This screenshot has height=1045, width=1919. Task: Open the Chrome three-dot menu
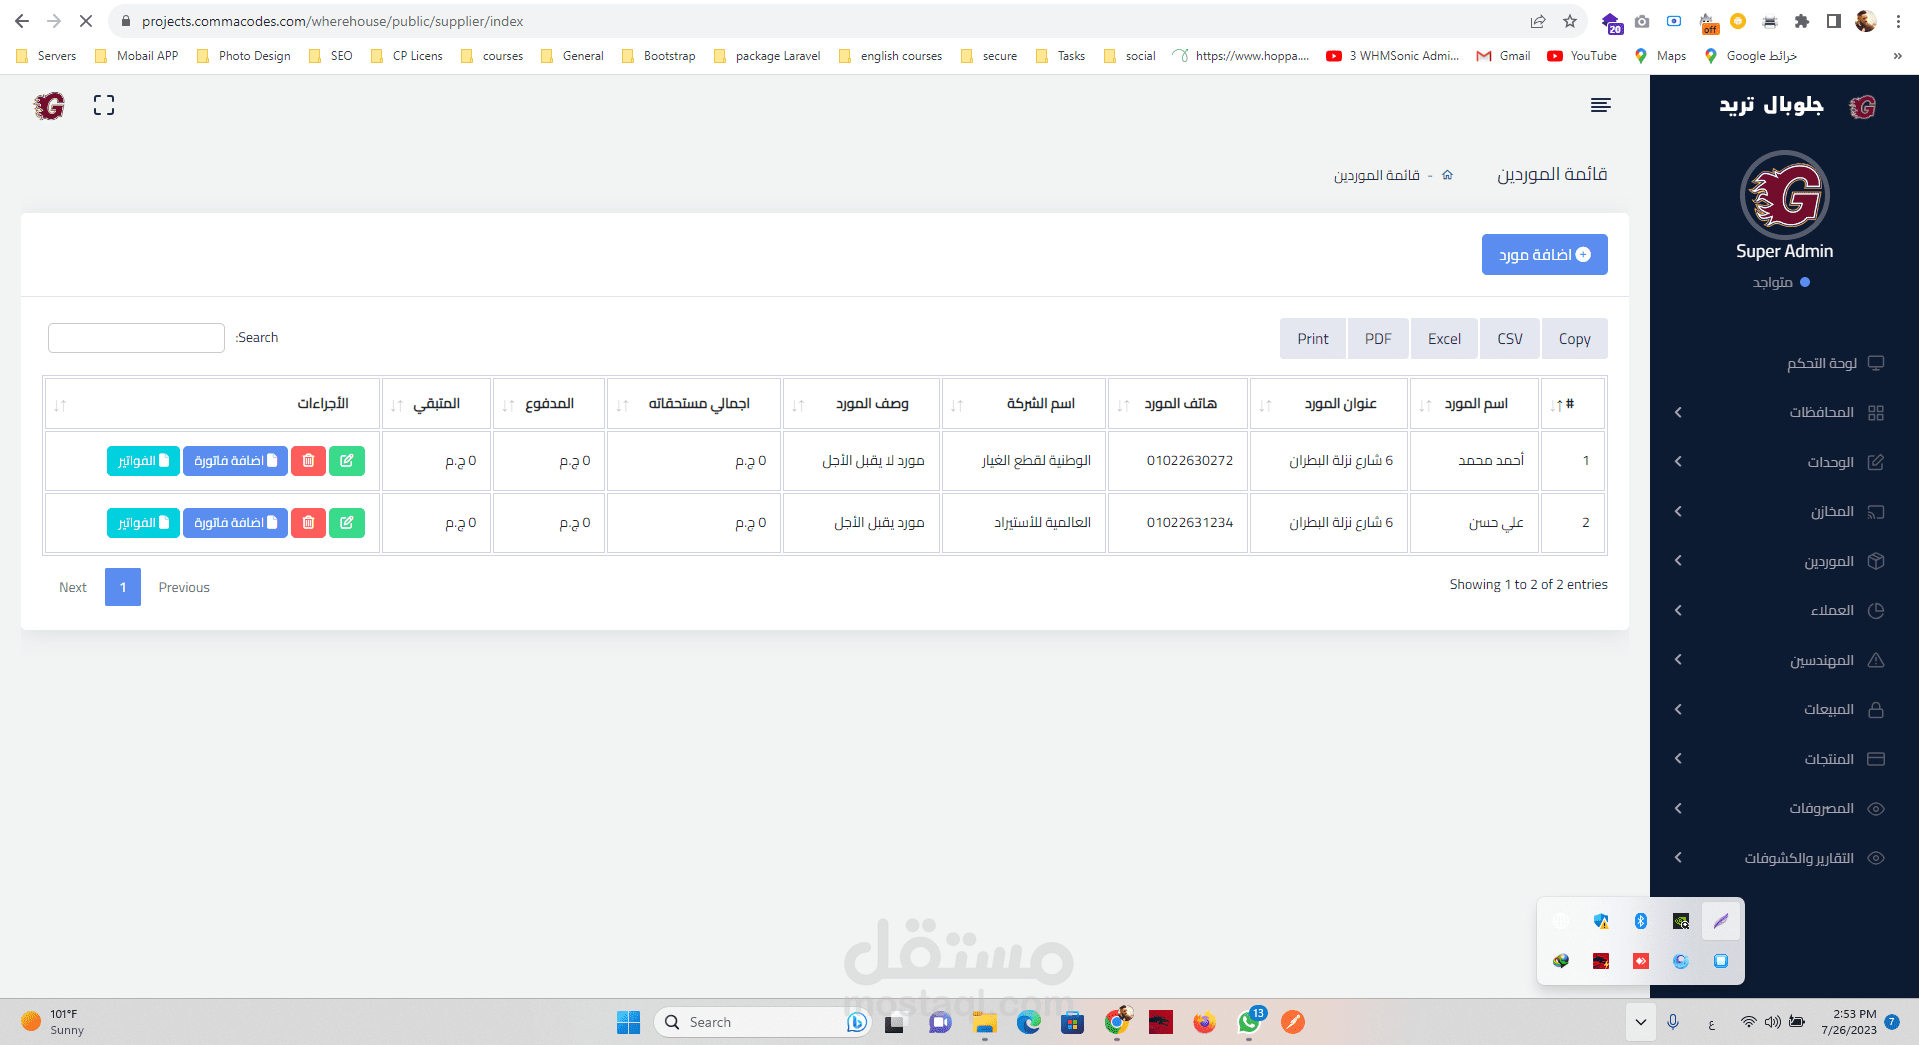[x=1898, y=21]
